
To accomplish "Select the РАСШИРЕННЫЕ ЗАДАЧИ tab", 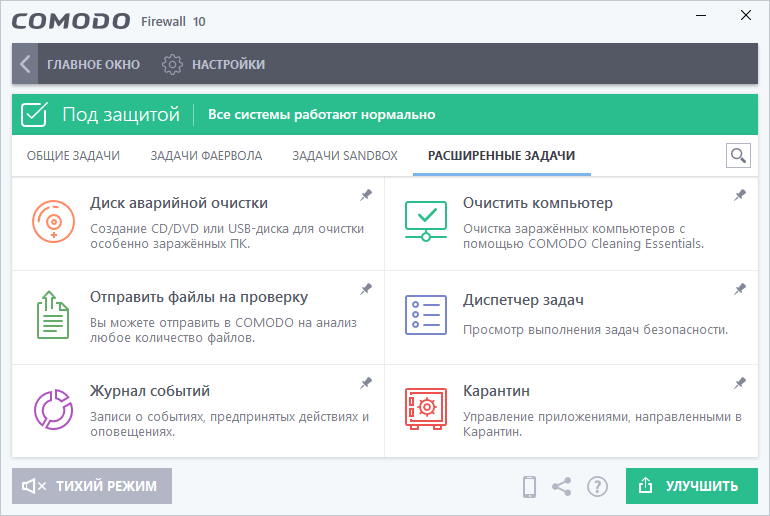I will point(501,156).
